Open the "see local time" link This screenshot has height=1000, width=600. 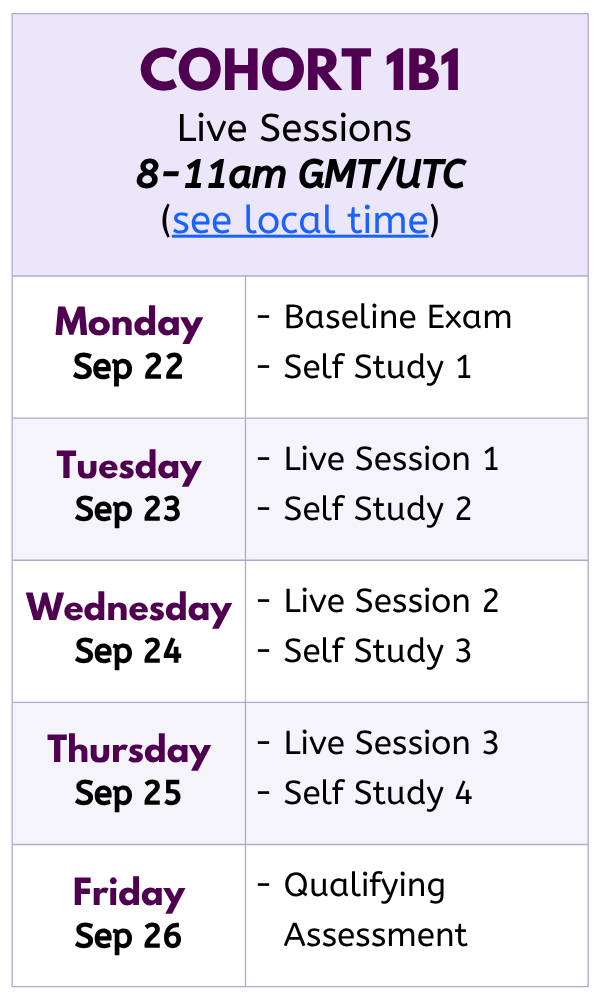point(300,220)
